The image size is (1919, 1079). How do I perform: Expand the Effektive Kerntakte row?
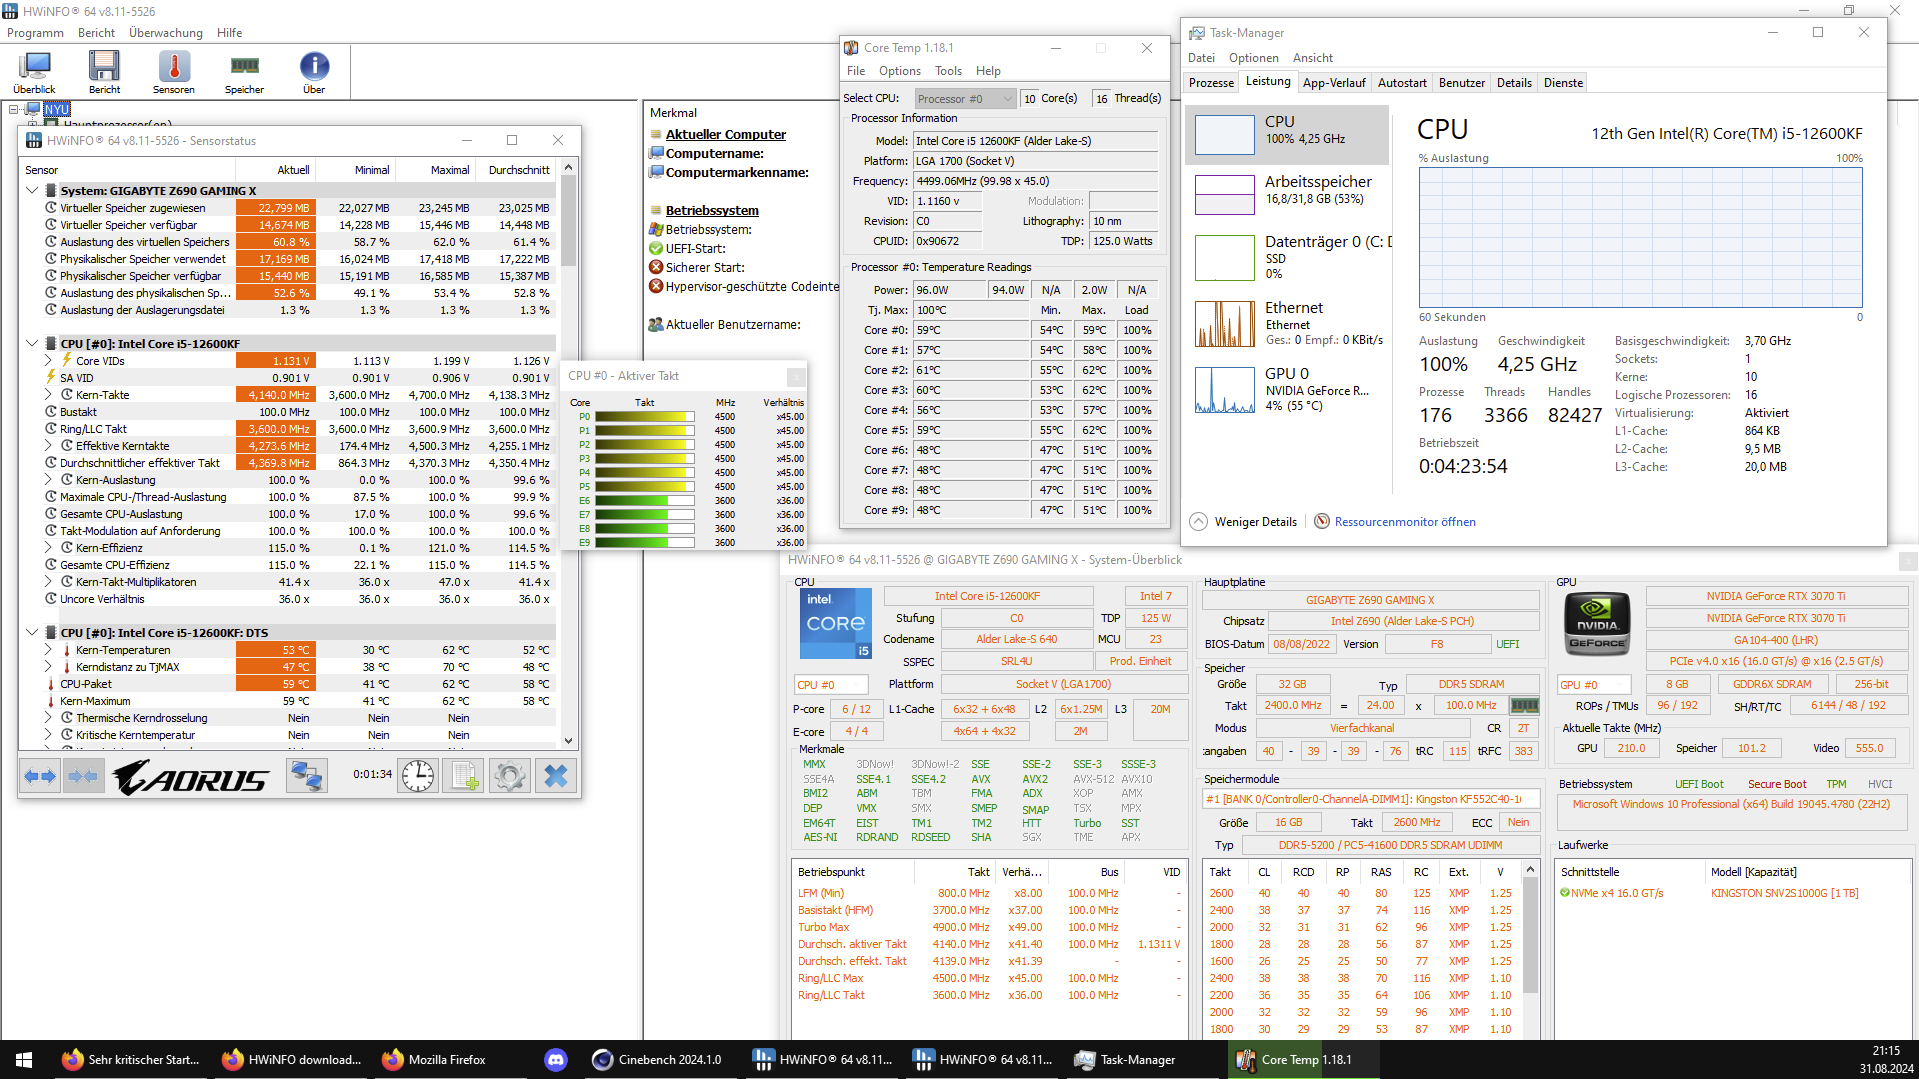[x=48, y=445]
